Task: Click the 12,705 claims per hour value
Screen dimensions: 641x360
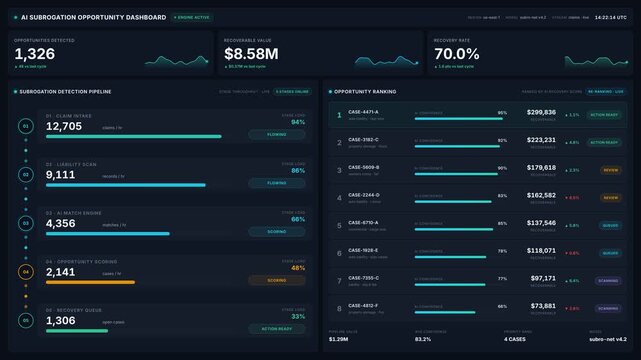Action: pos(64,127)
